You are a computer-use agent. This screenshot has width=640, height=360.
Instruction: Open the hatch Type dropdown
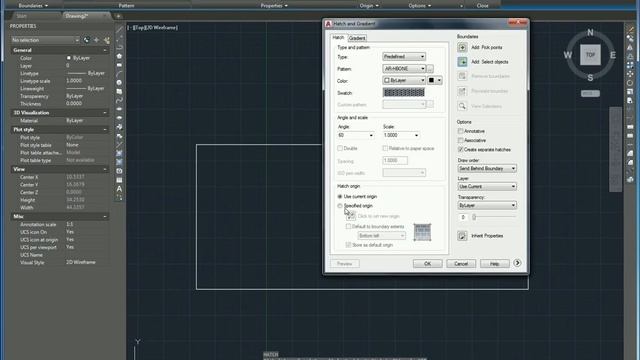[x=404, y=57]
